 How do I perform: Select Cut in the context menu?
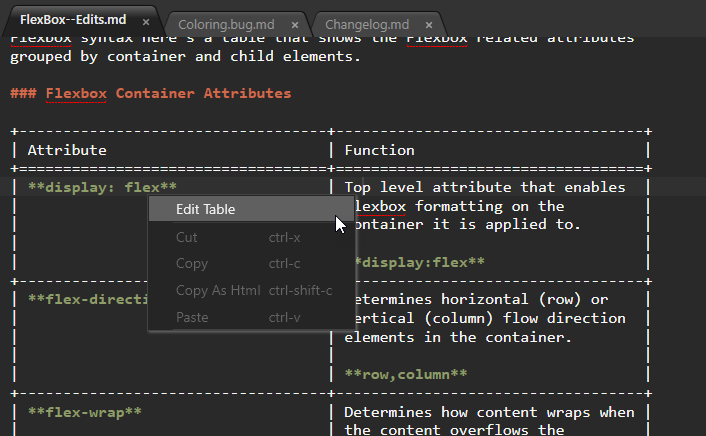coord(251,237)
